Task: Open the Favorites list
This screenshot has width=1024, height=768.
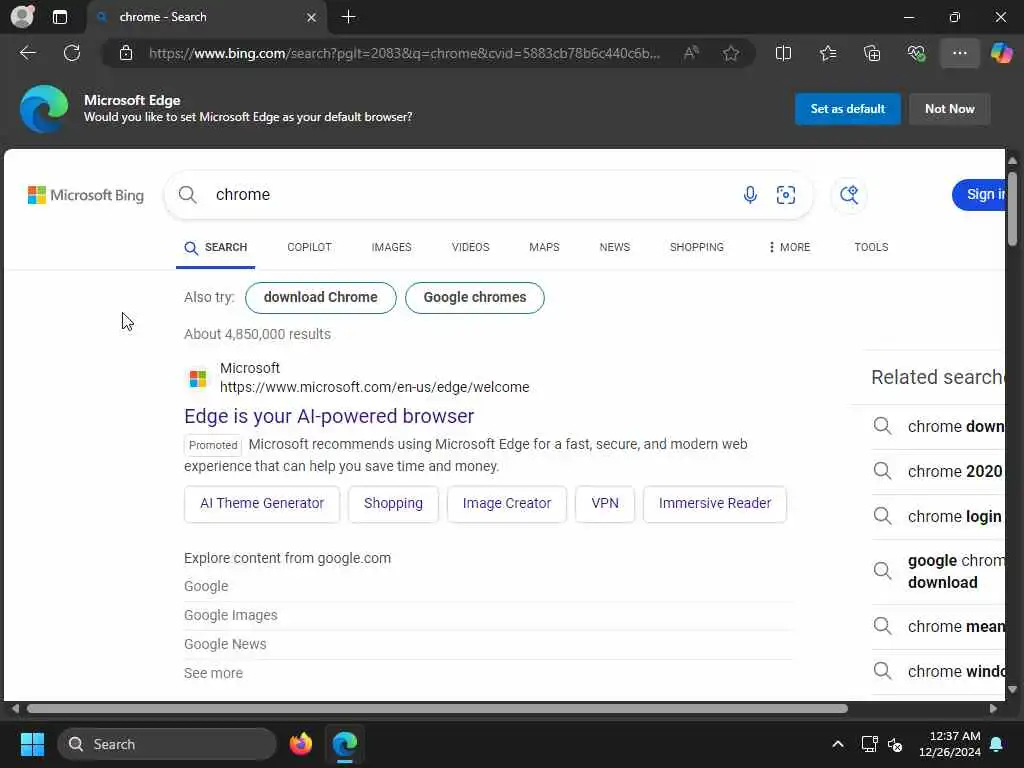Action: coord(827,53)
